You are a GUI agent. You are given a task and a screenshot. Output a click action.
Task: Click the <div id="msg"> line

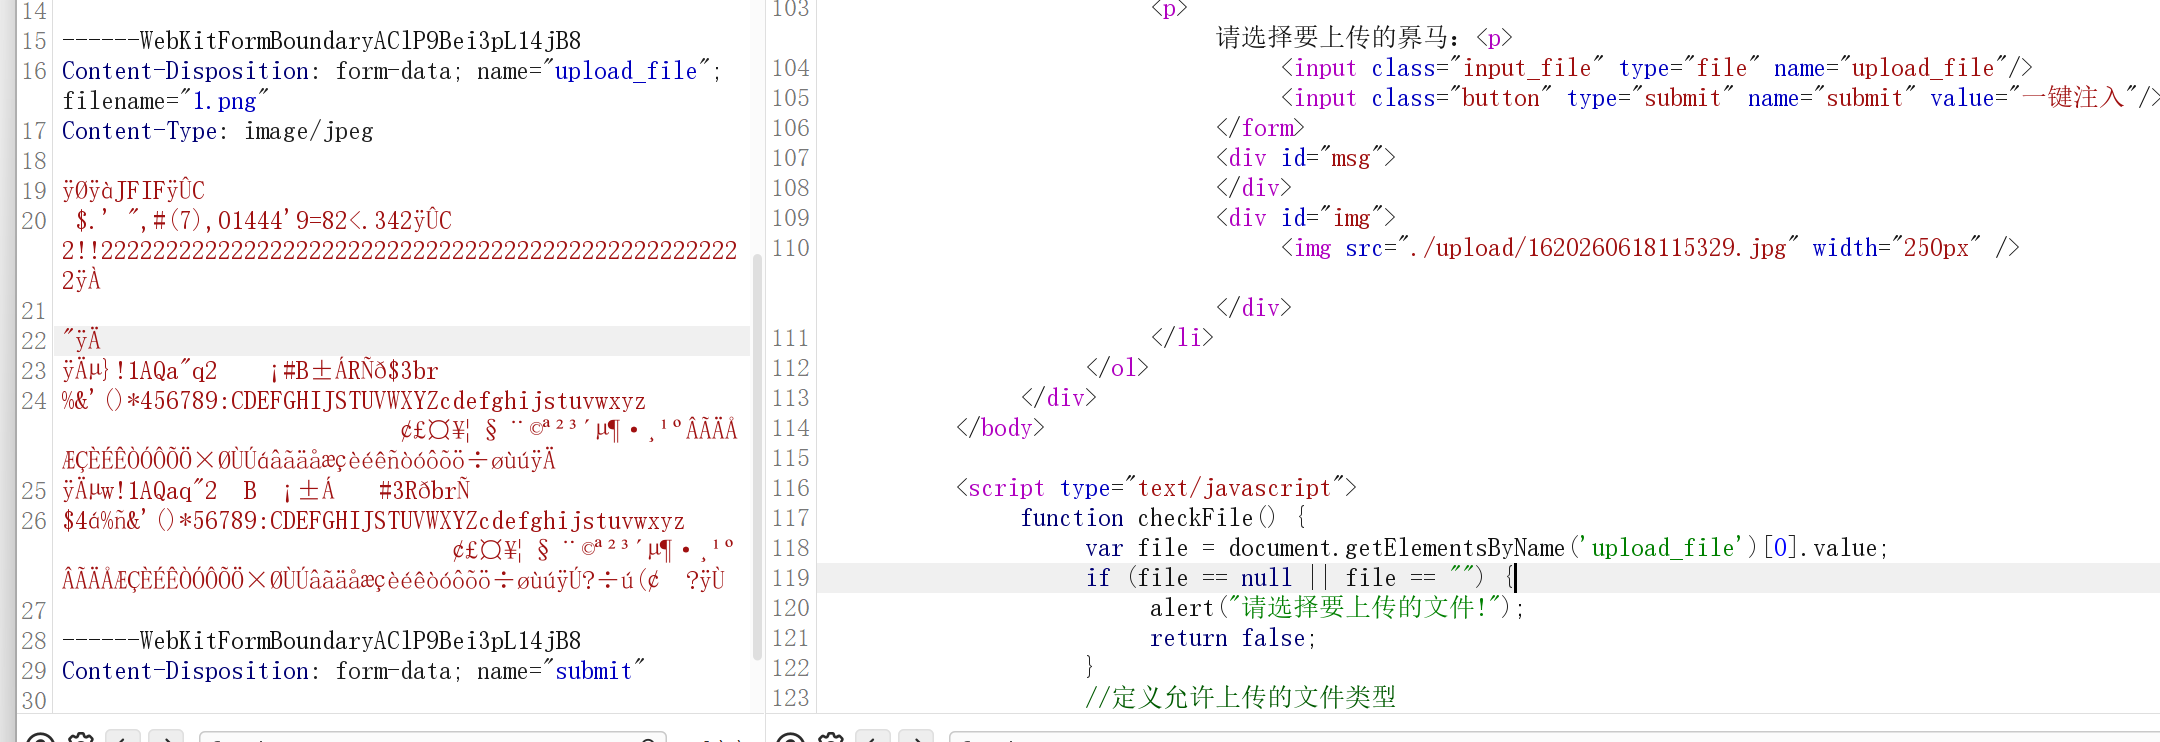tap(1305, 158)
